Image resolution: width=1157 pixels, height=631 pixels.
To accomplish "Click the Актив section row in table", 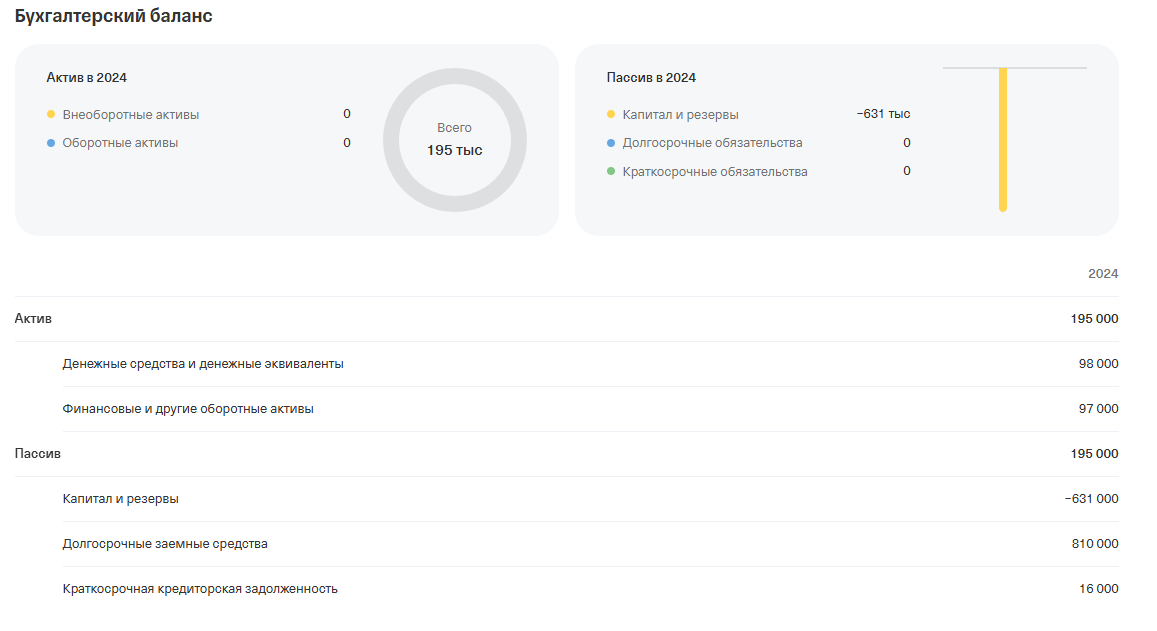I will (x=34, y=319).
